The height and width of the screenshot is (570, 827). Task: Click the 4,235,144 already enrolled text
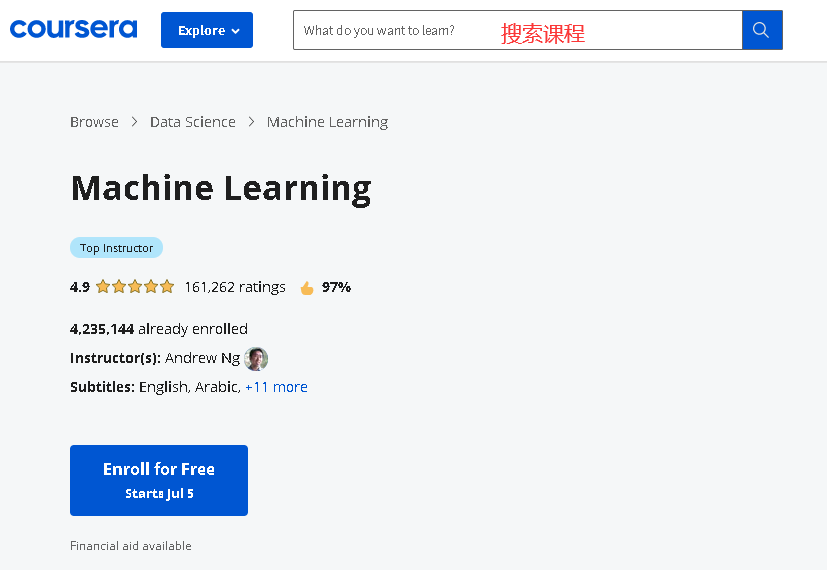(159, 329)
